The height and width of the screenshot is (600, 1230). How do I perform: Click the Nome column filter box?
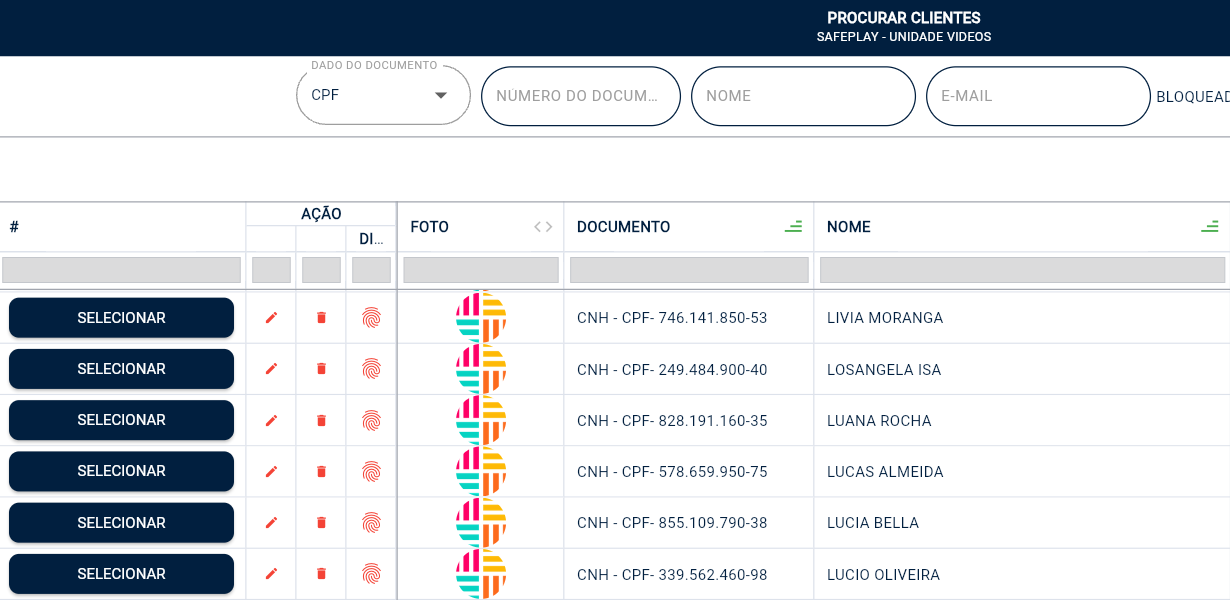pyautogui.click(x=1021, y=270)
